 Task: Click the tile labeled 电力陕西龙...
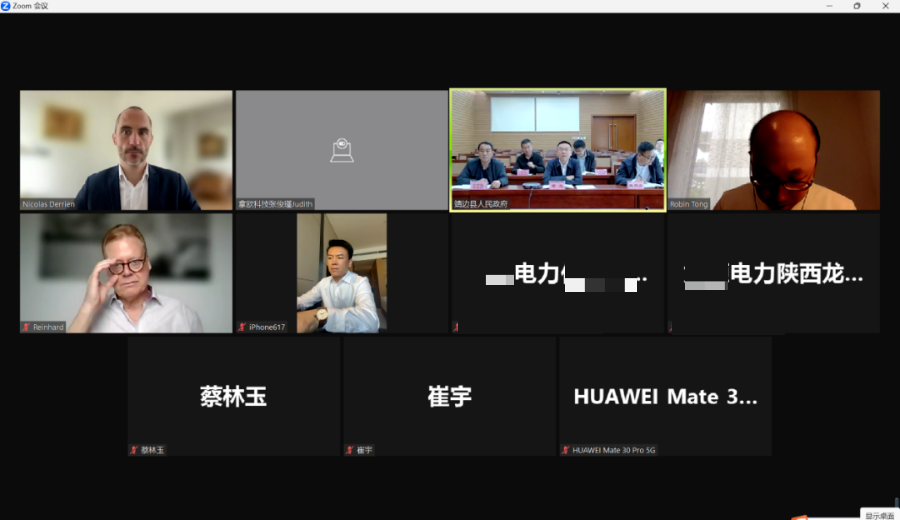tap(774, 273)
